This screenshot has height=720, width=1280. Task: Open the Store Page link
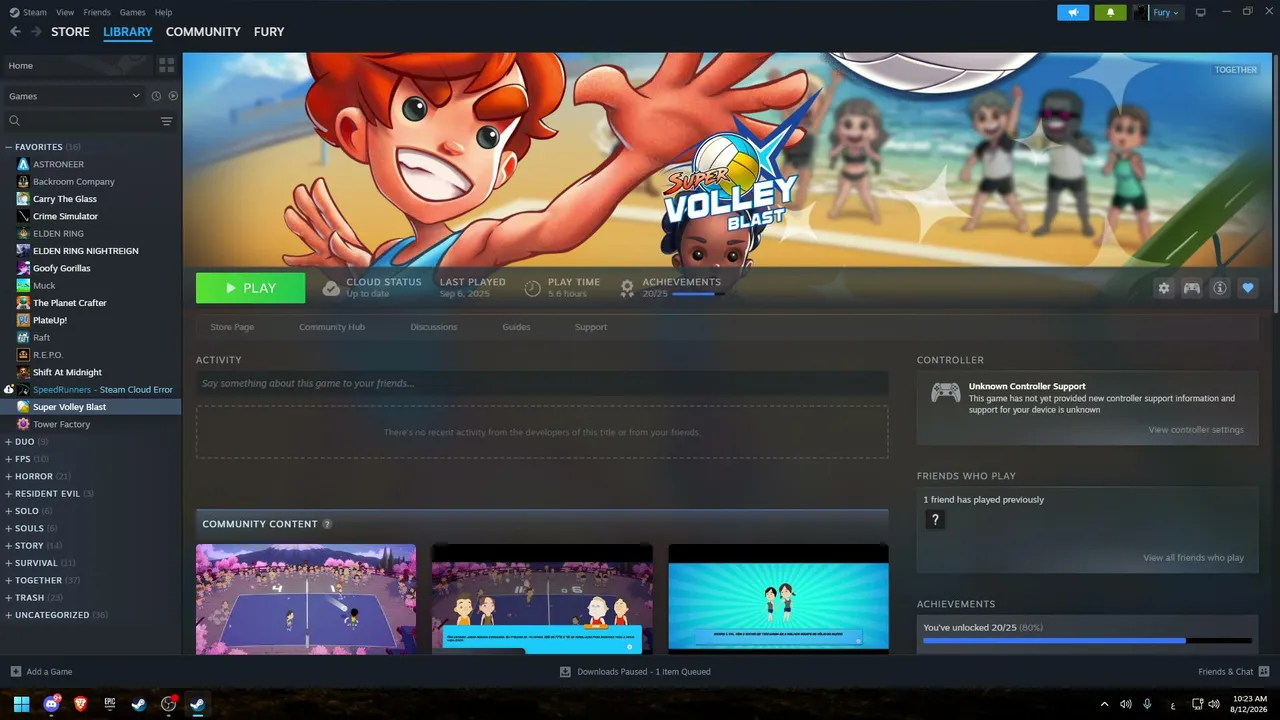pos(232,327)
